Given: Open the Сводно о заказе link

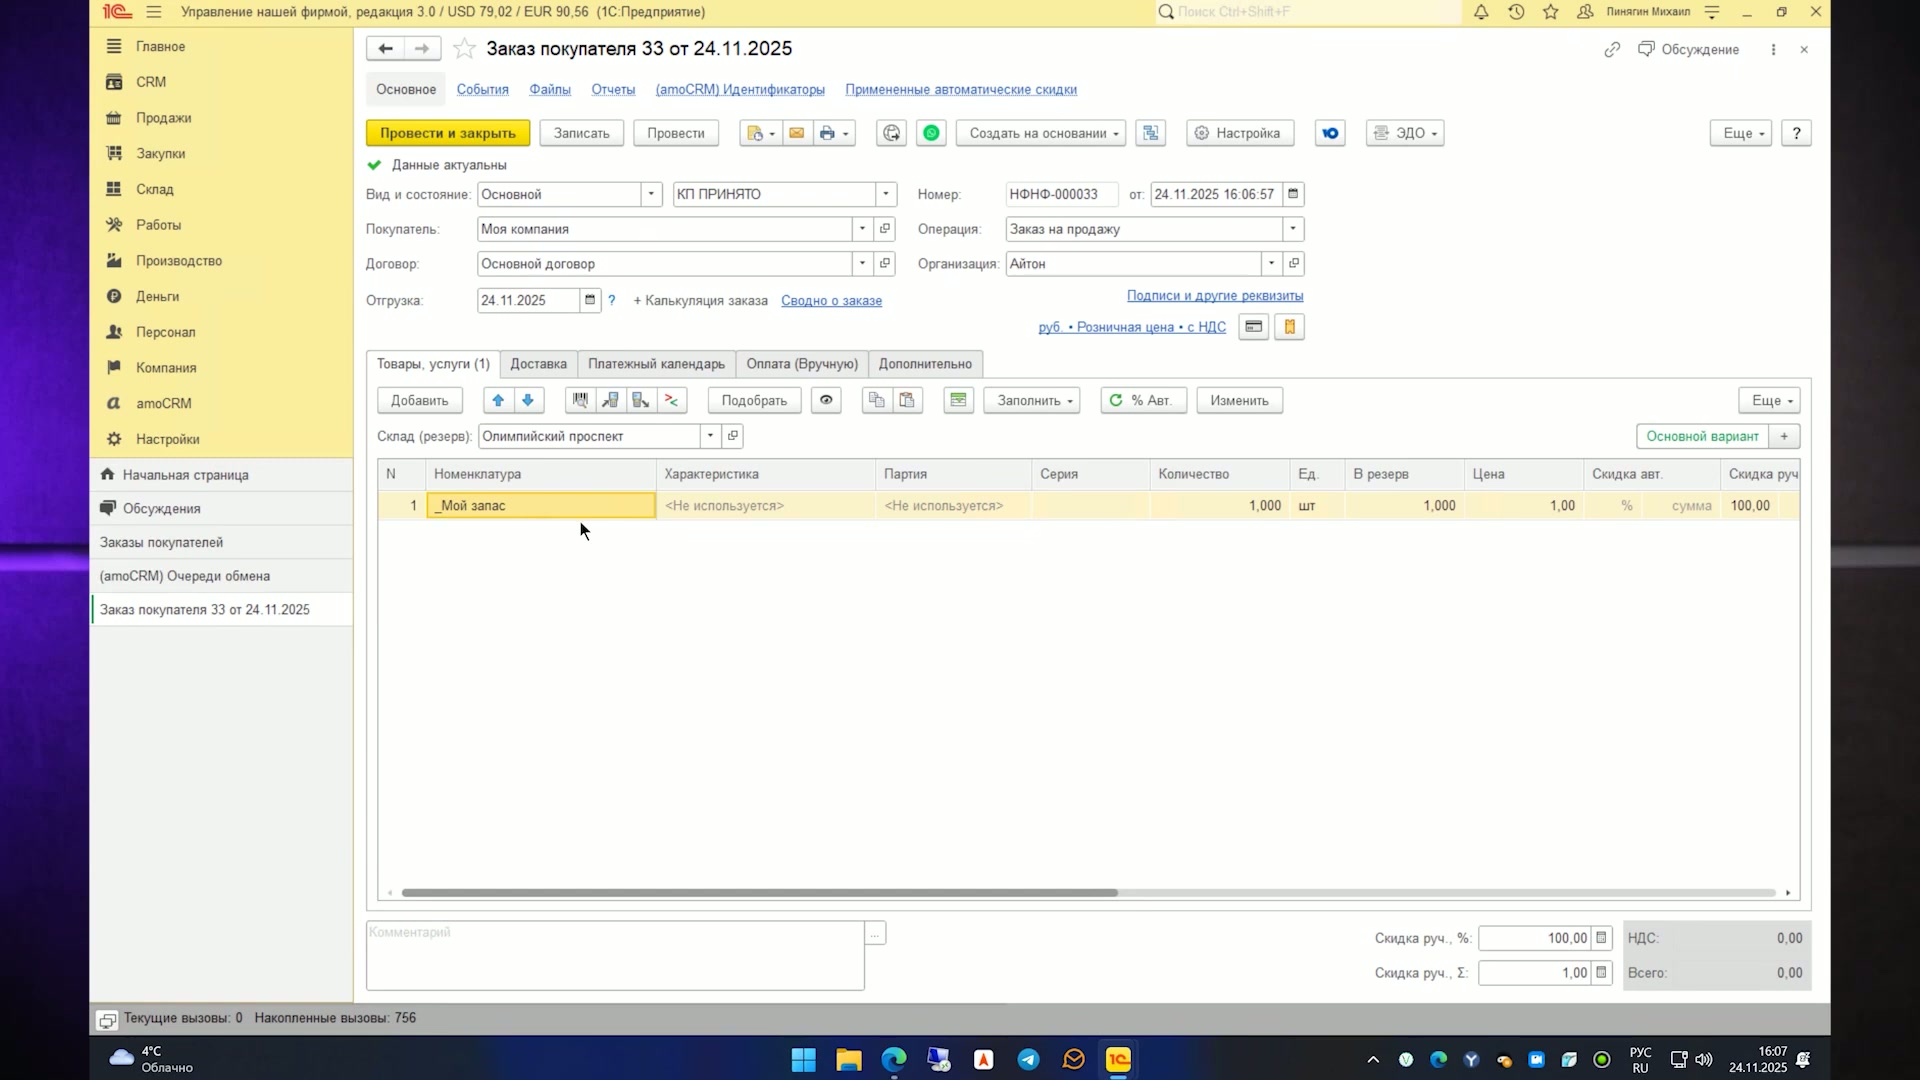Looking at the screenshot, I should coord(831,300).
